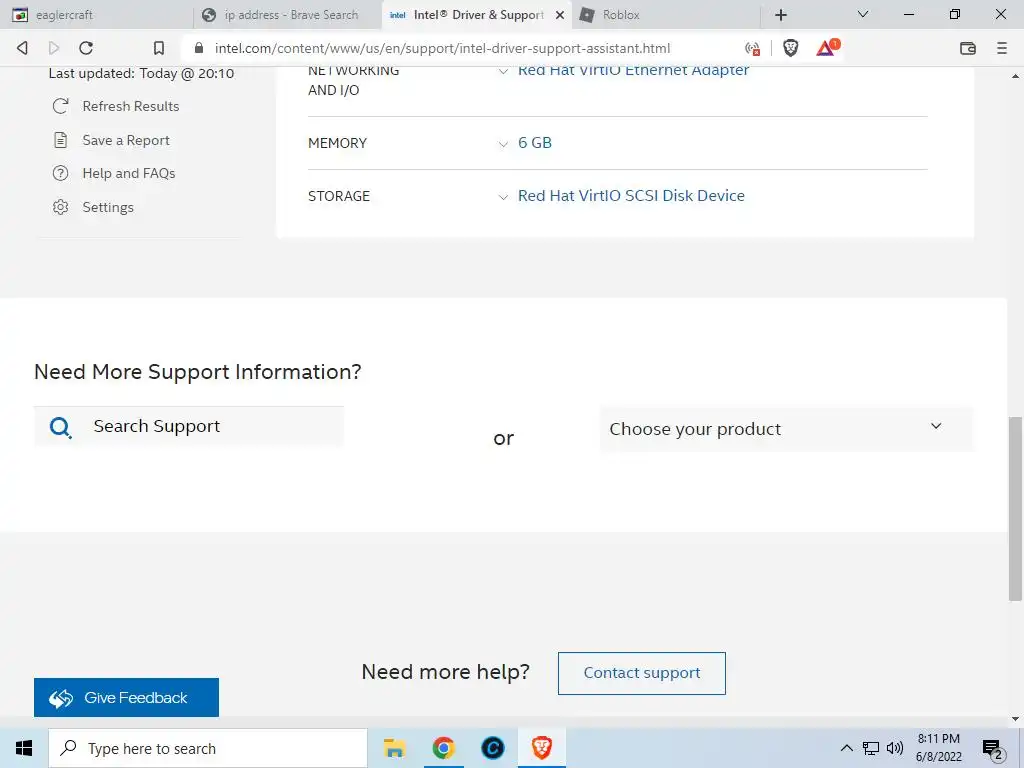The height and width of the screenshot is (768, 1024).
Task: Open Help and FAQs link
Action: click(129, 173)
